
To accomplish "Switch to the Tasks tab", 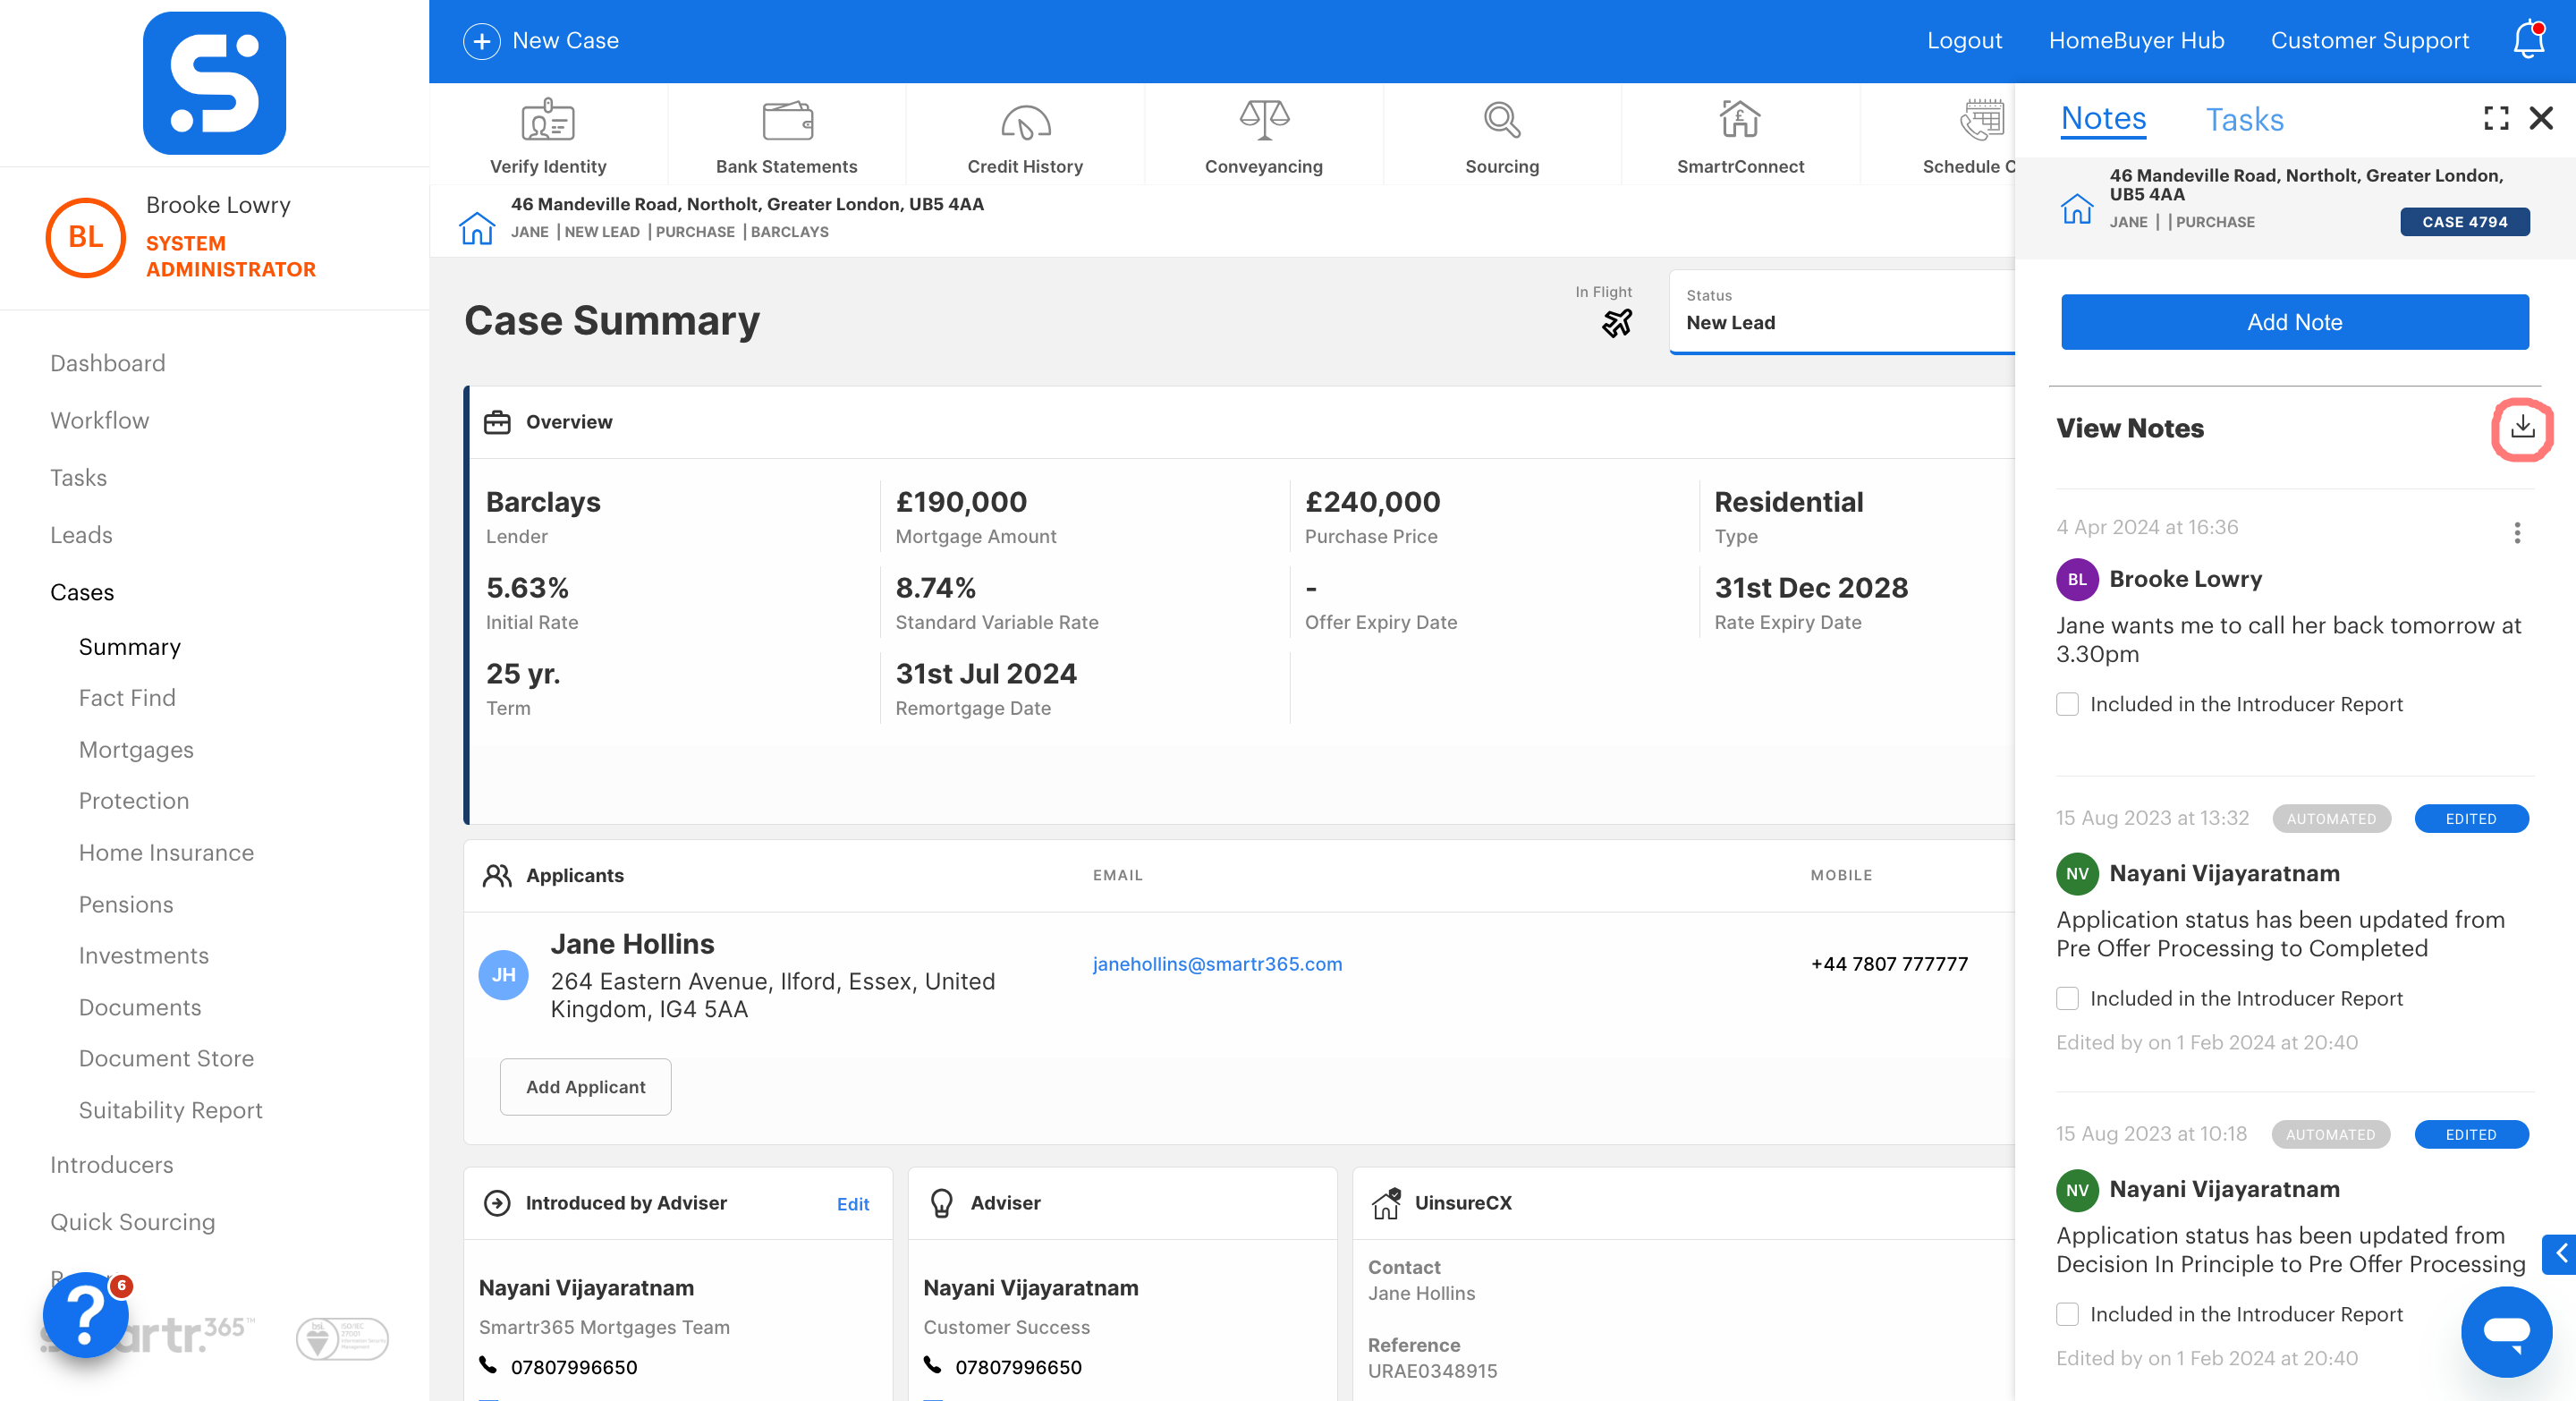I will coord(2244,120).
